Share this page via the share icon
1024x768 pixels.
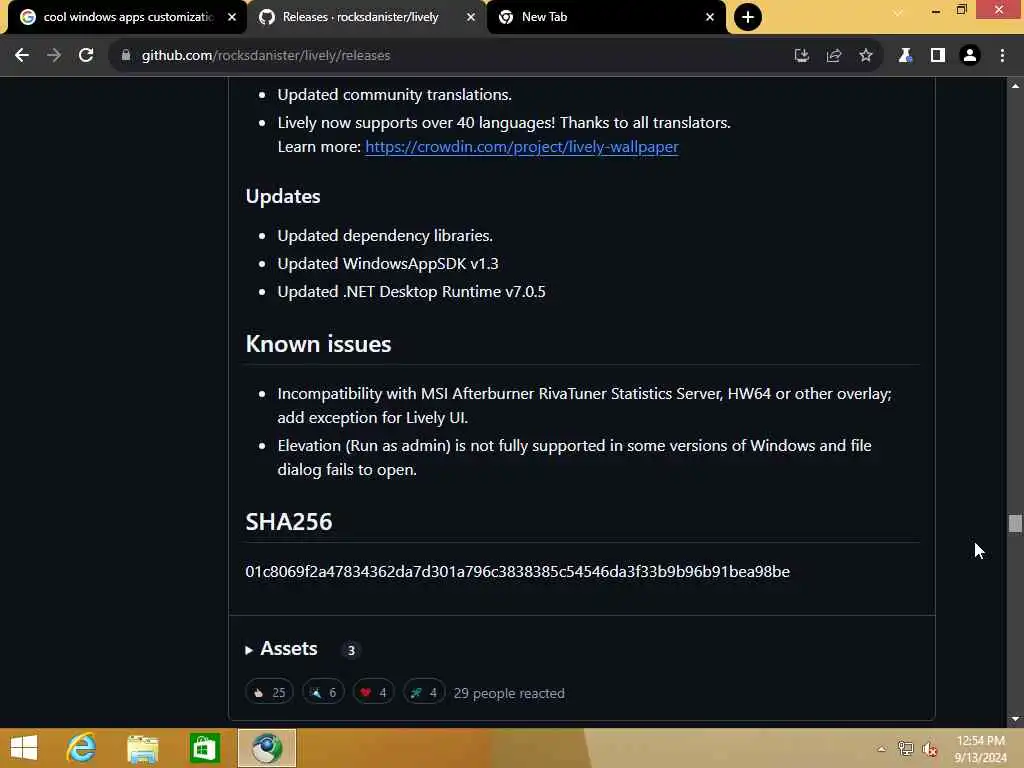[x=833, y=56]
